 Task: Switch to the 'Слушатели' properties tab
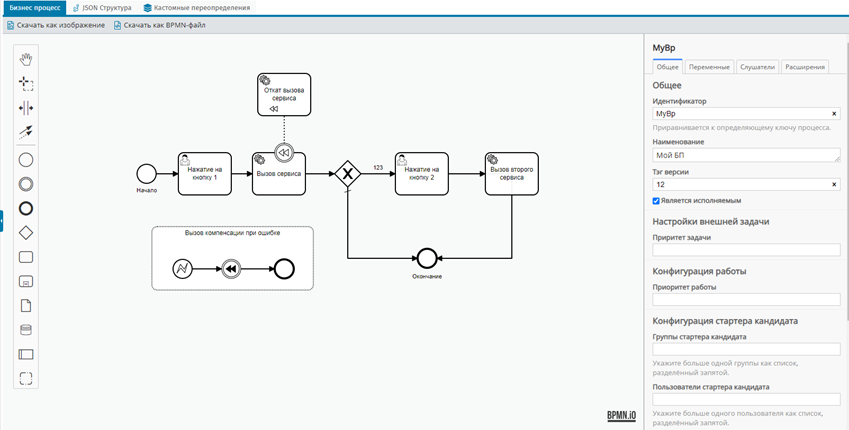pos(758,67)
